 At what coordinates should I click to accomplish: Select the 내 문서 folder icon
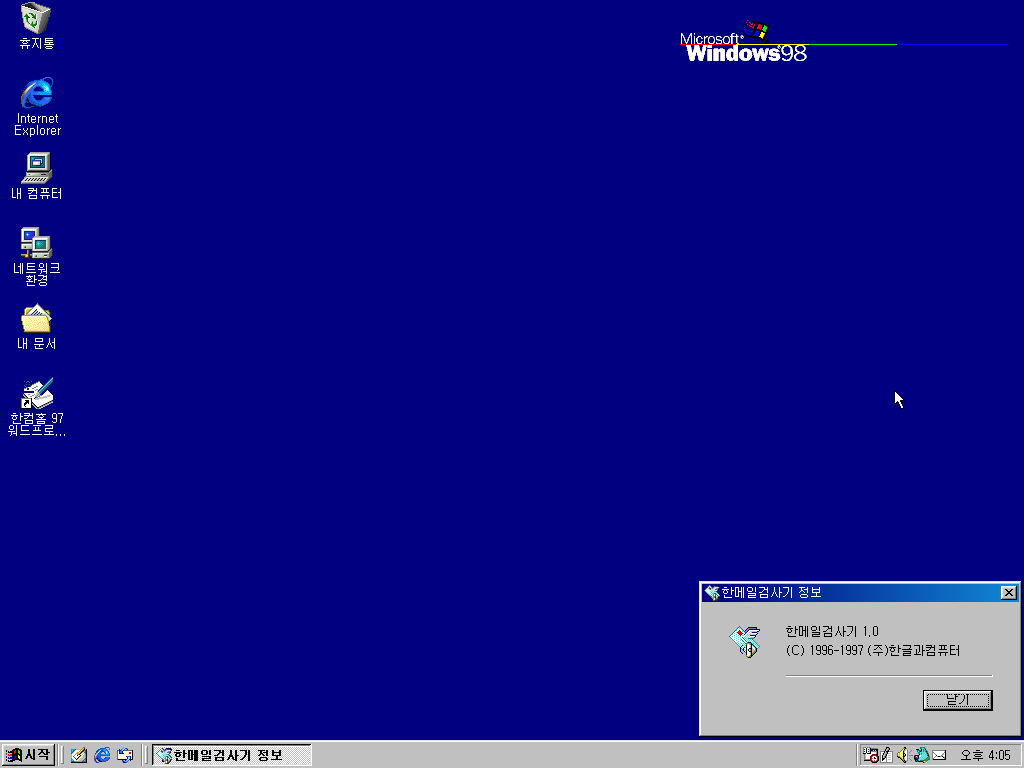coord(37,327)
